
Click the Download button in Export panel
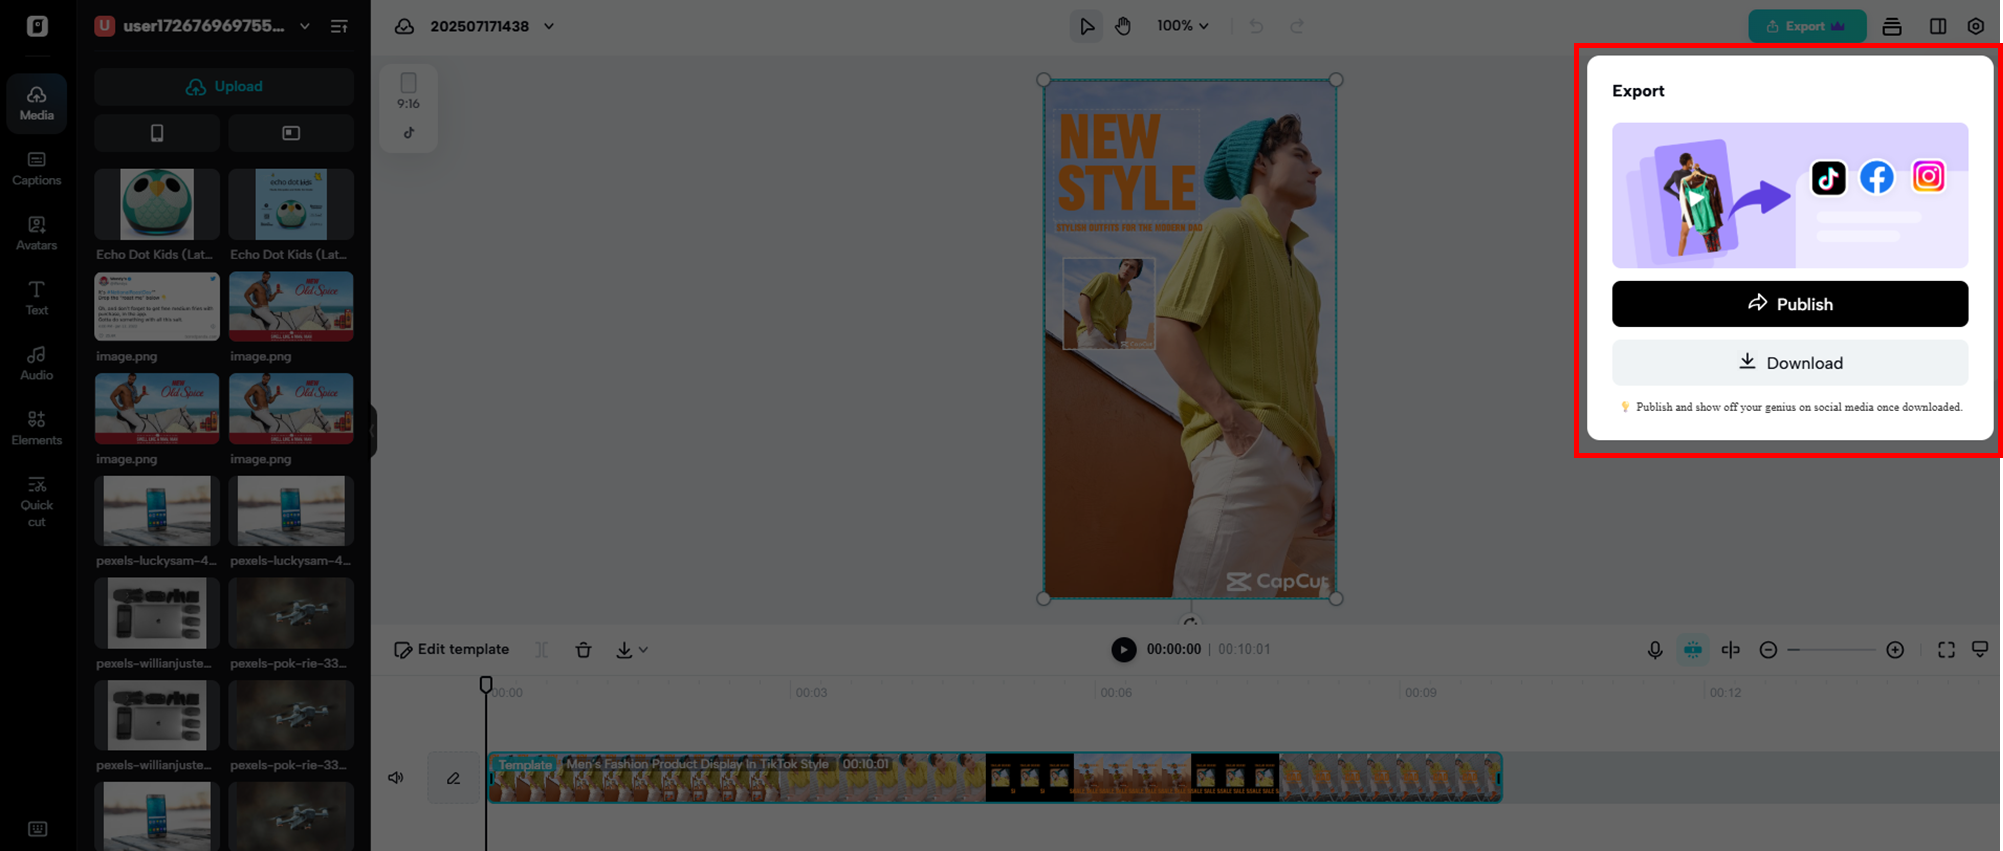[1789, 363]
